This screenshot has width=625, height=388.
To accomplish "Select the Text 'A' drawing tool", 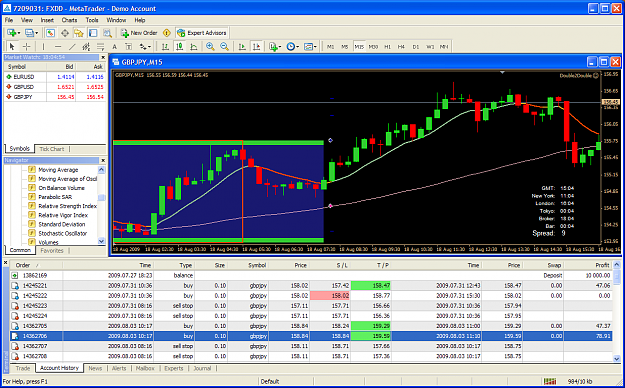I will coord(114,47).
